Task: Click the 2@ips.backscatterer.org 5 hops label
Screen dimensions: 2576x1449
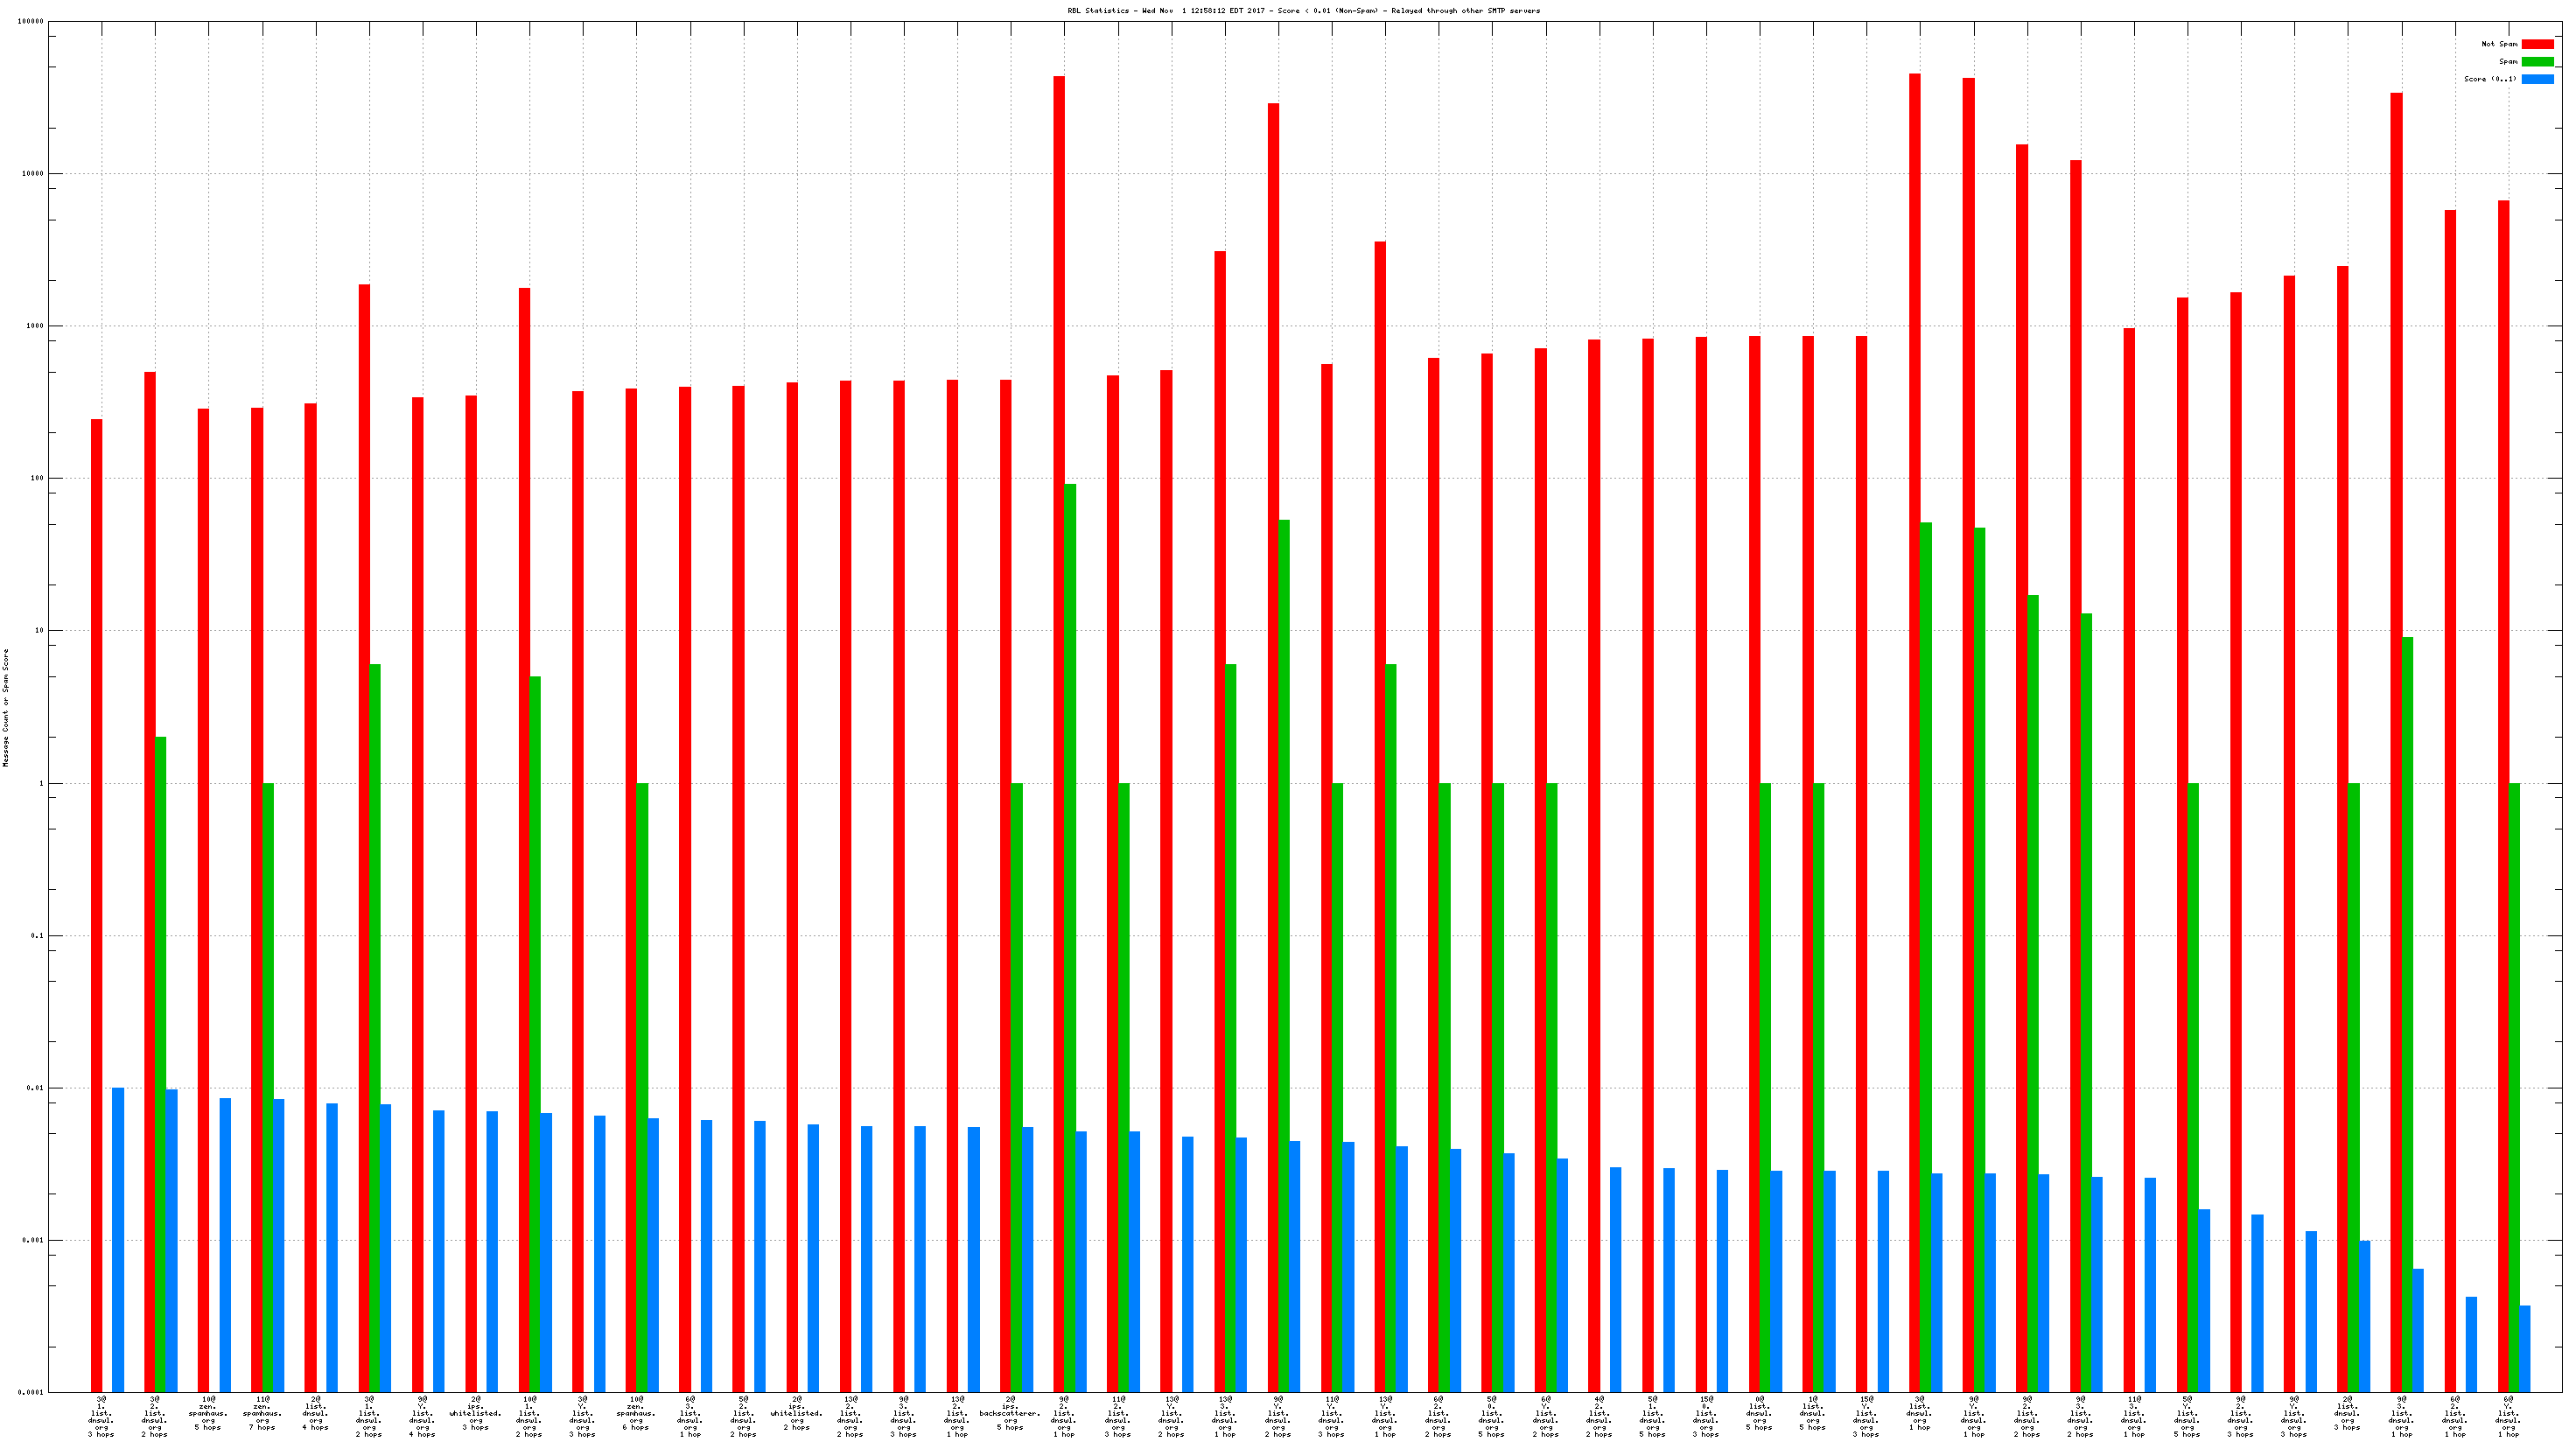Action: [1010, 1415]
